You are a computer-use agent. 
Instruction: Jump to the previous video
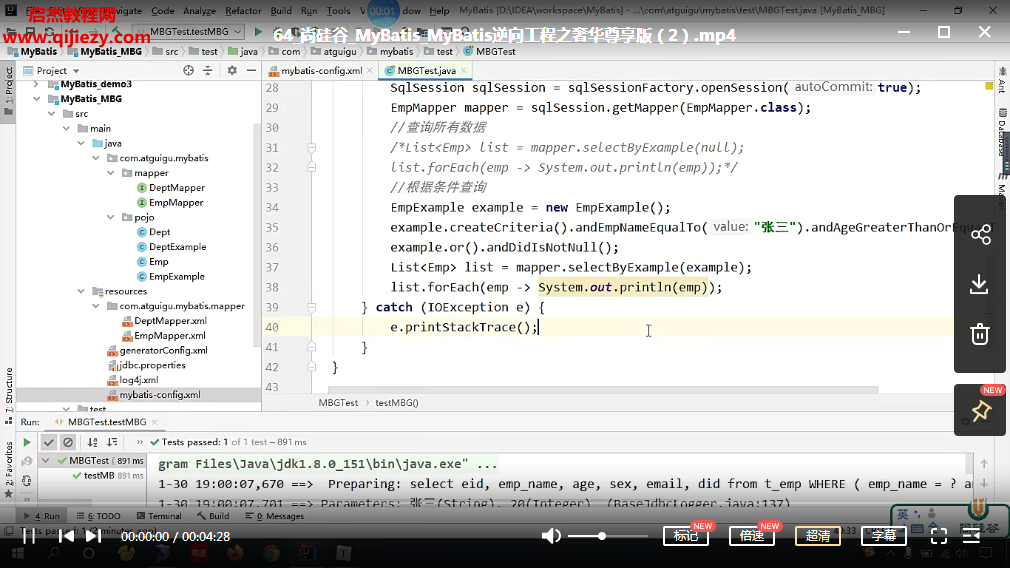click(66, 536)
